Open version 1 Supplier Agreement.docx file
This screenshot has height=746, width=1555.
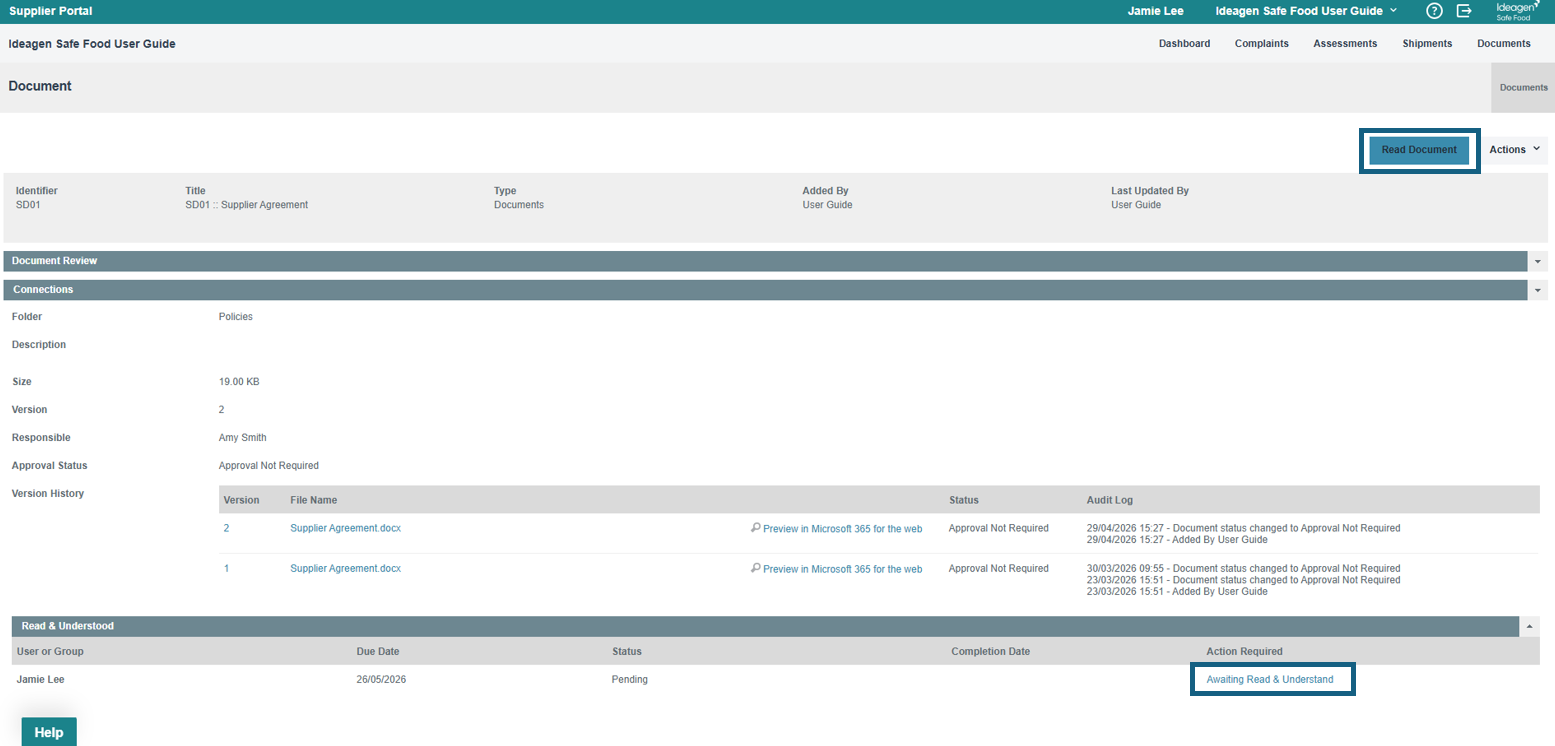click(x=345, y=568)
